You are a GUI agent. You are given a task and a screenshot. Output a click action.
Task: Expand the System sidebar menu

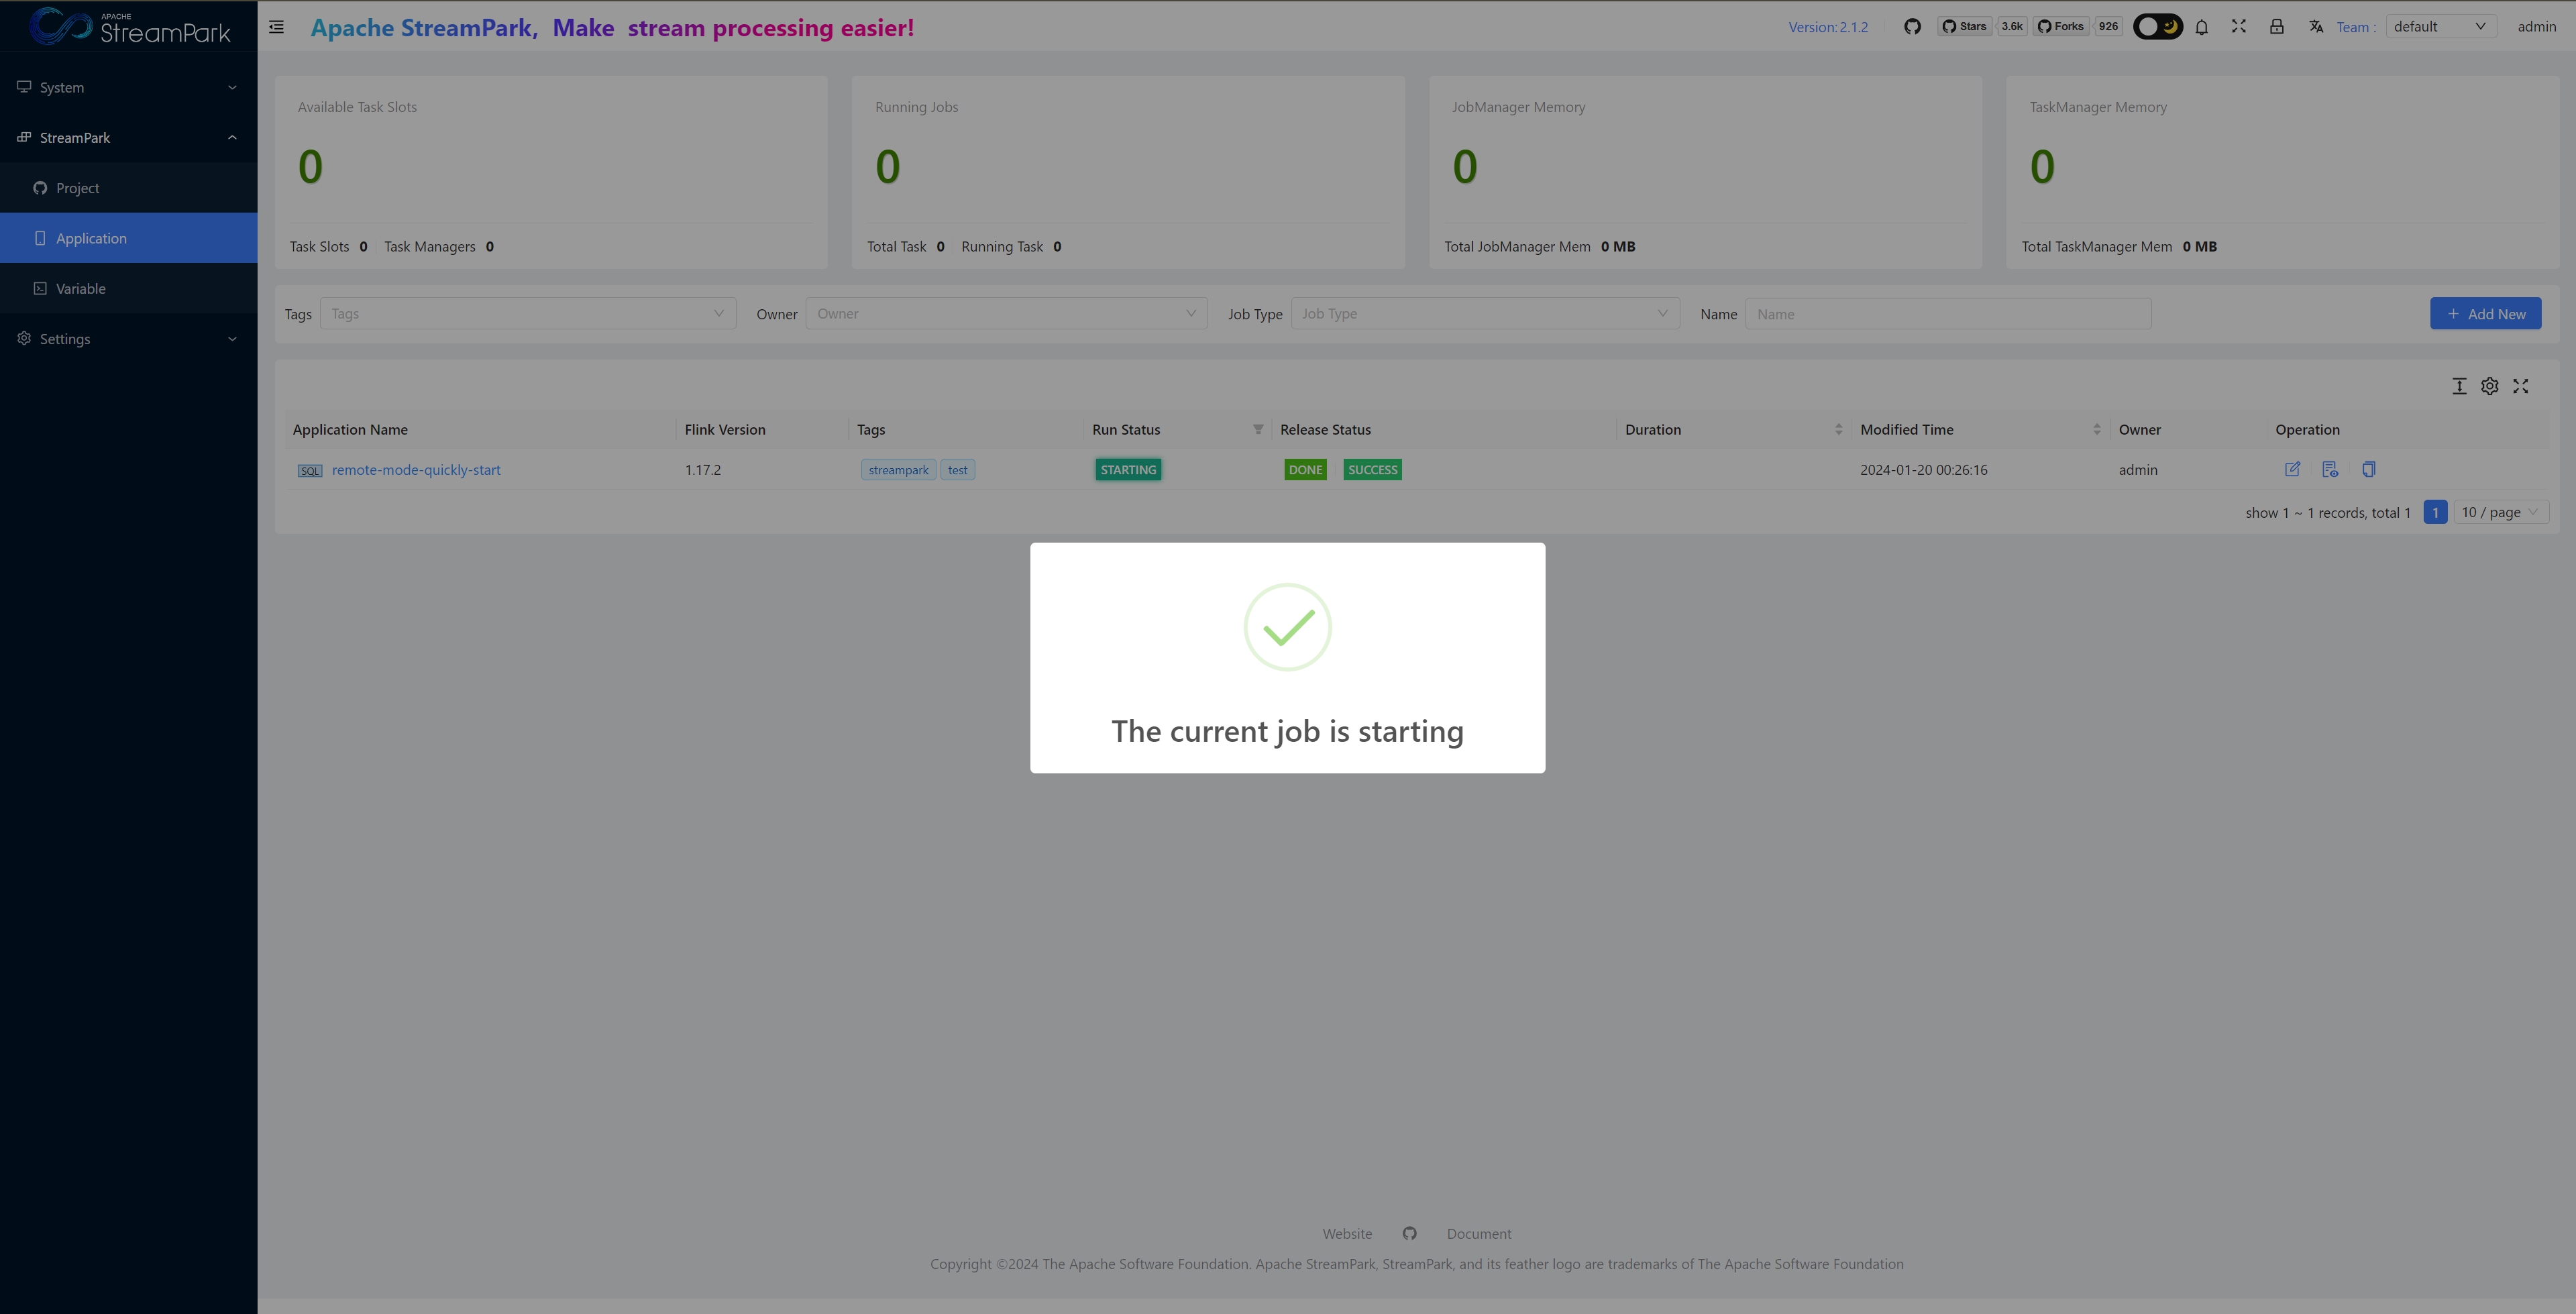tap(128, 87)
